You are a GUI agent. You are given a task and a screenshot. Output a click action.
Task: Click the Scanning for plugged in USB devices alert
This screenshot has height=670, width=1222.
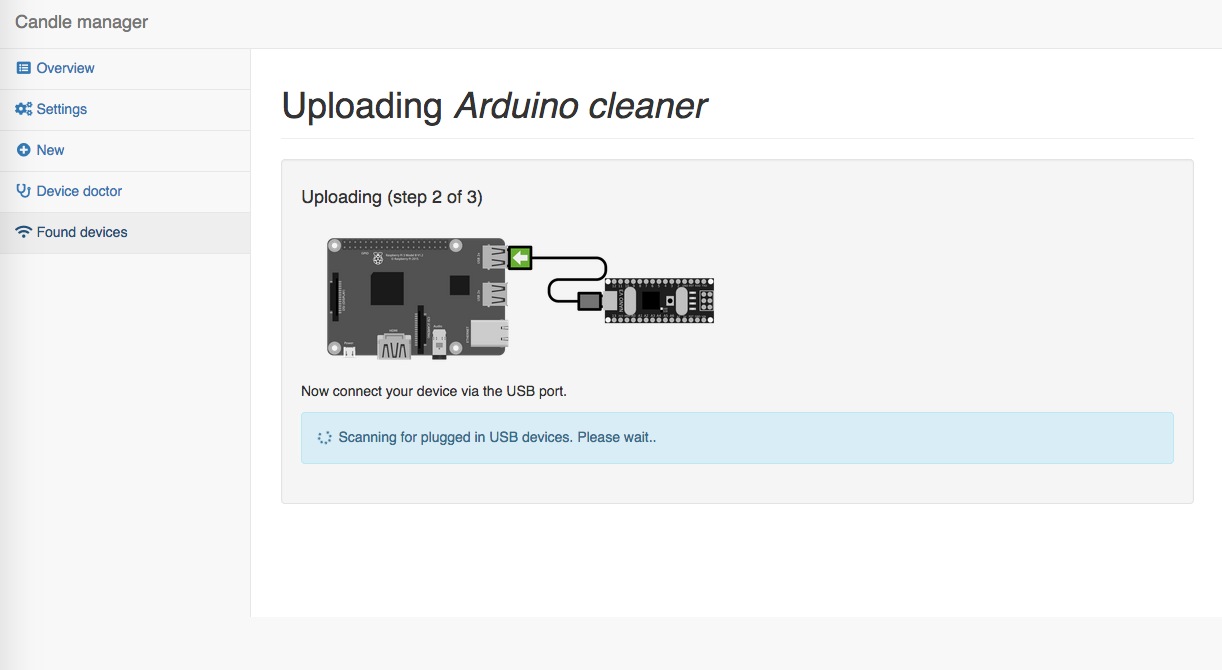[x=737, y=437]
